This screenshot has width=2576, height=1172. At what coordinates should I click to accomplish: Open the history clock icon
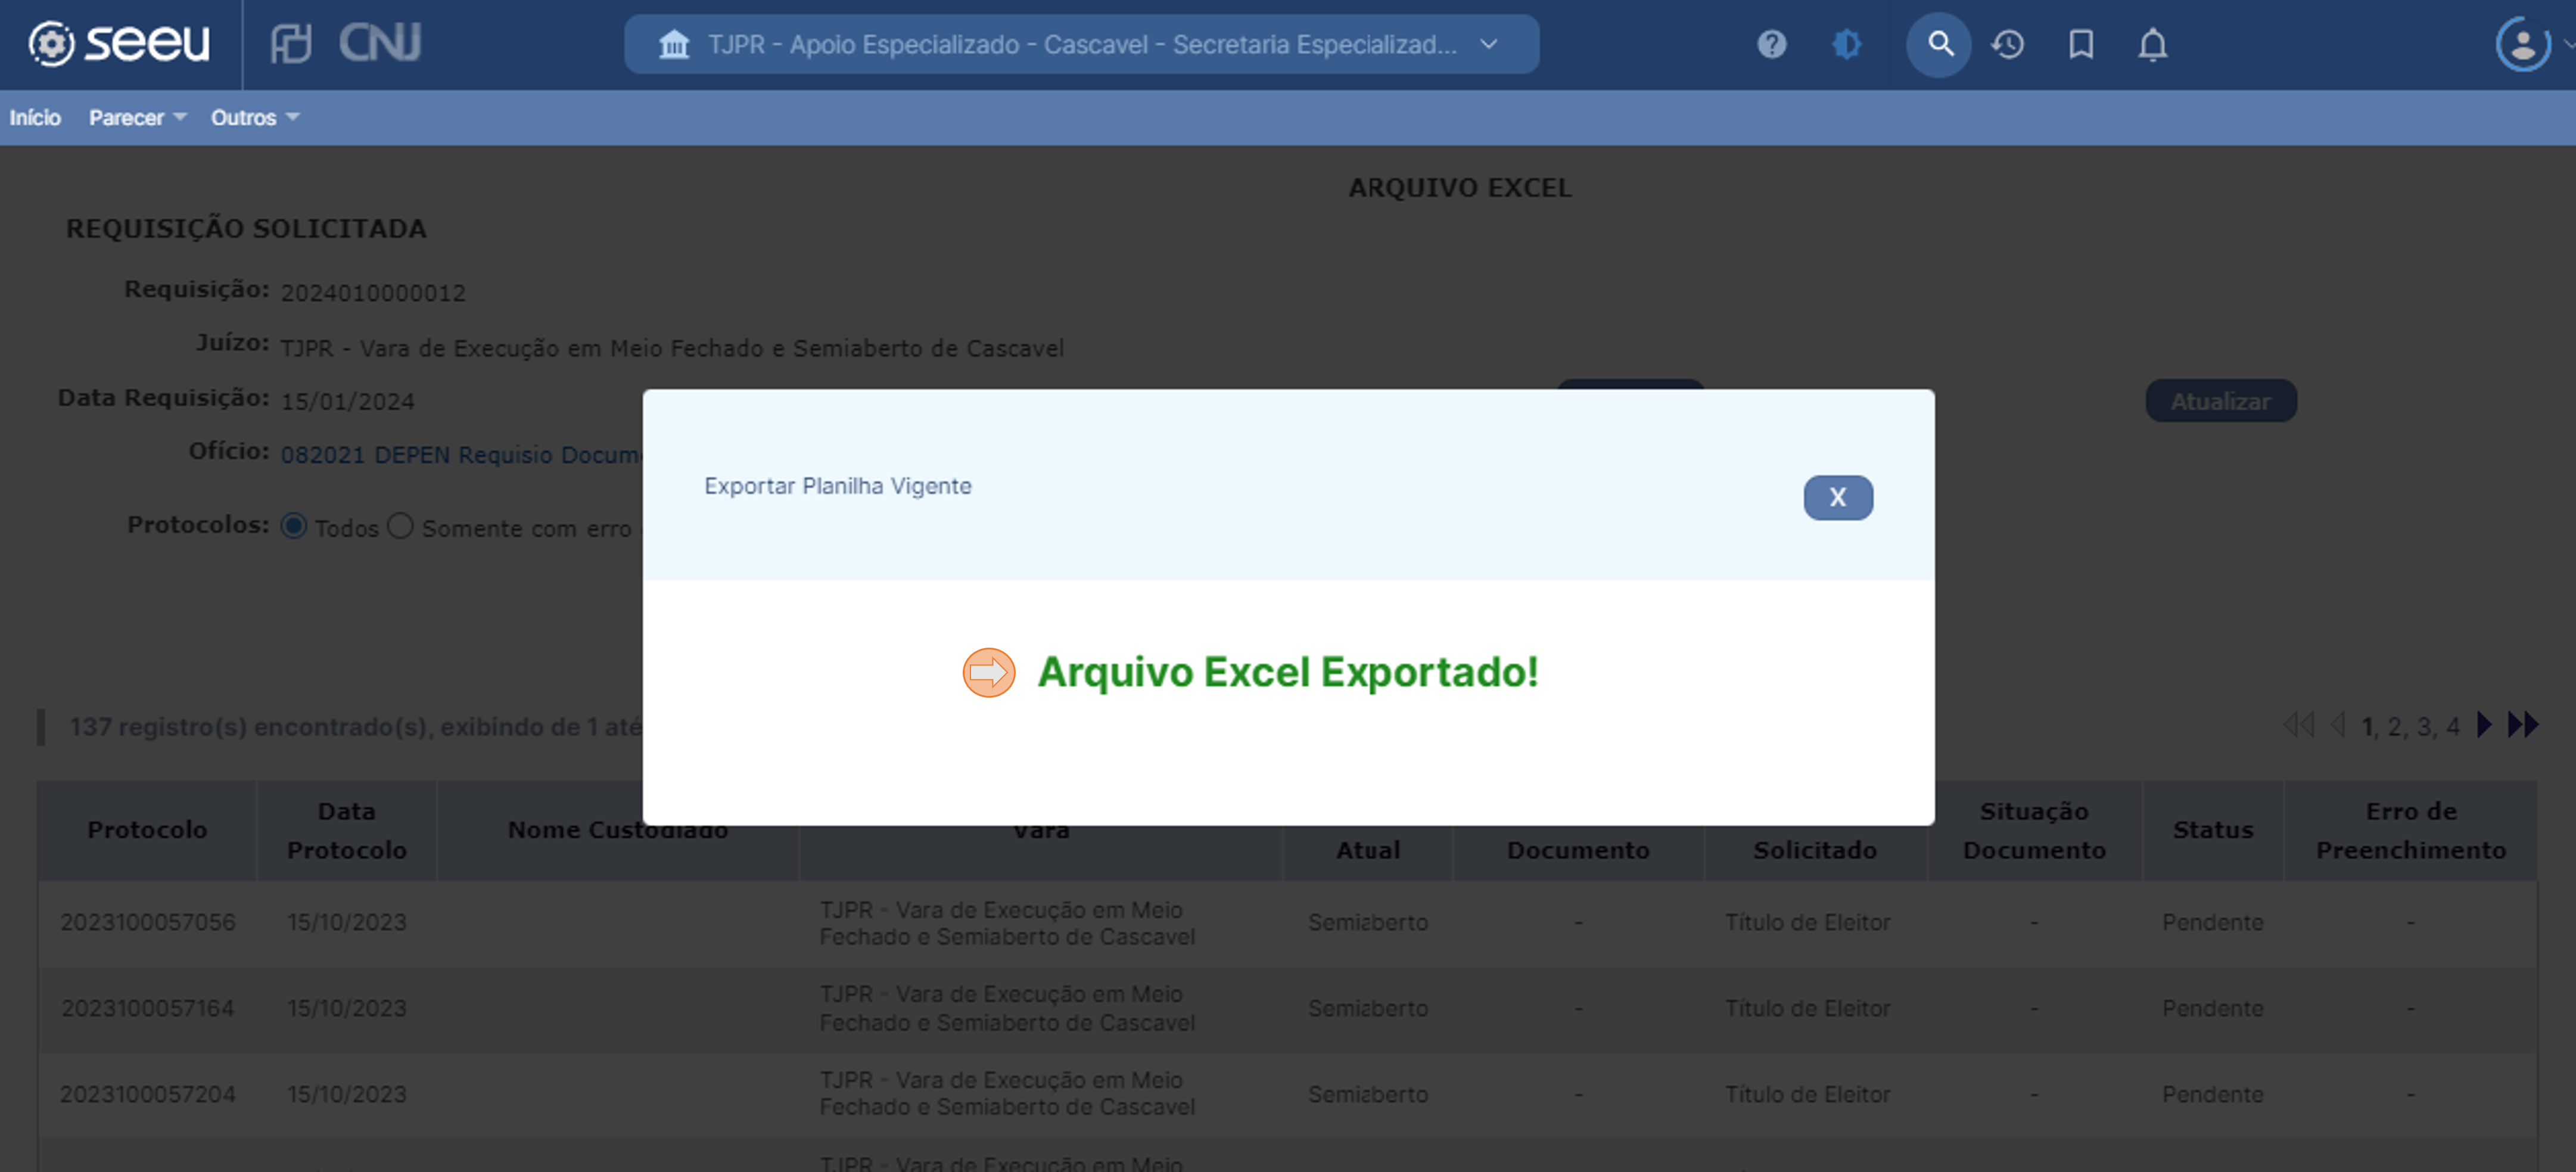pyautogui.click(x=2008, y=44)
